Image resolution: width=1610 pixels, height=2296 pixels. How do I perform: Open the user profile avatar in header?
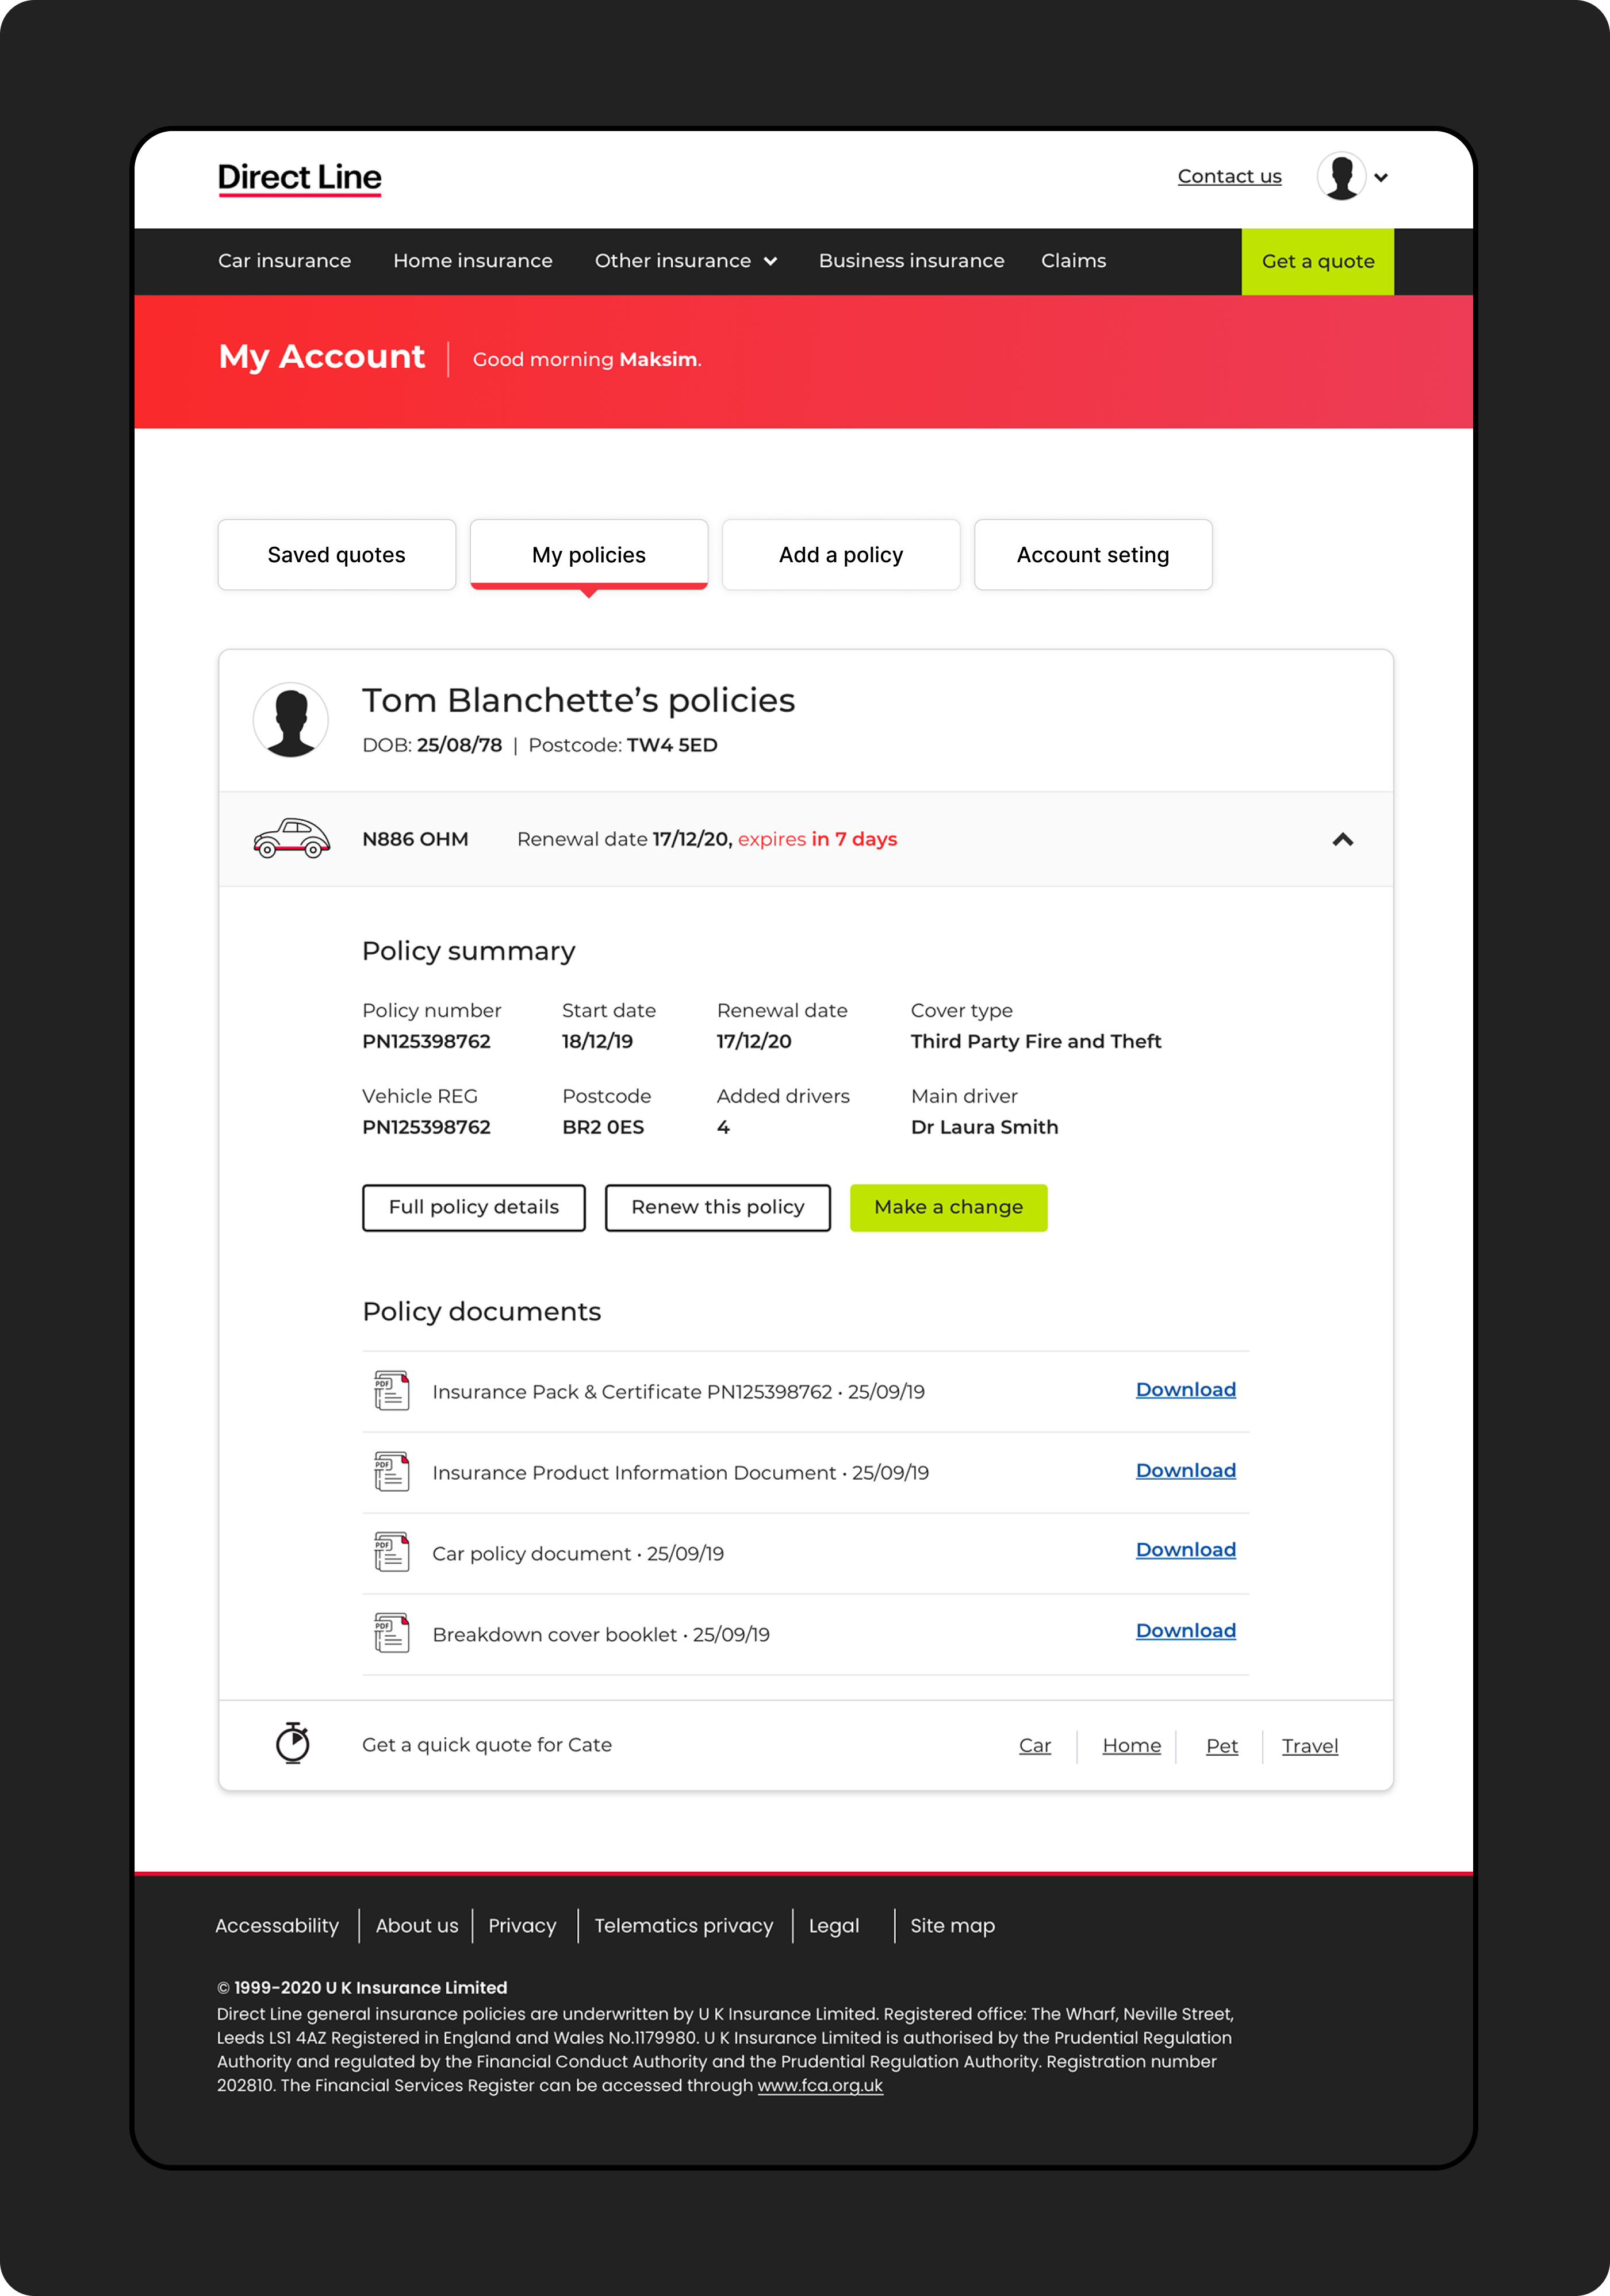click(1341, 176)
